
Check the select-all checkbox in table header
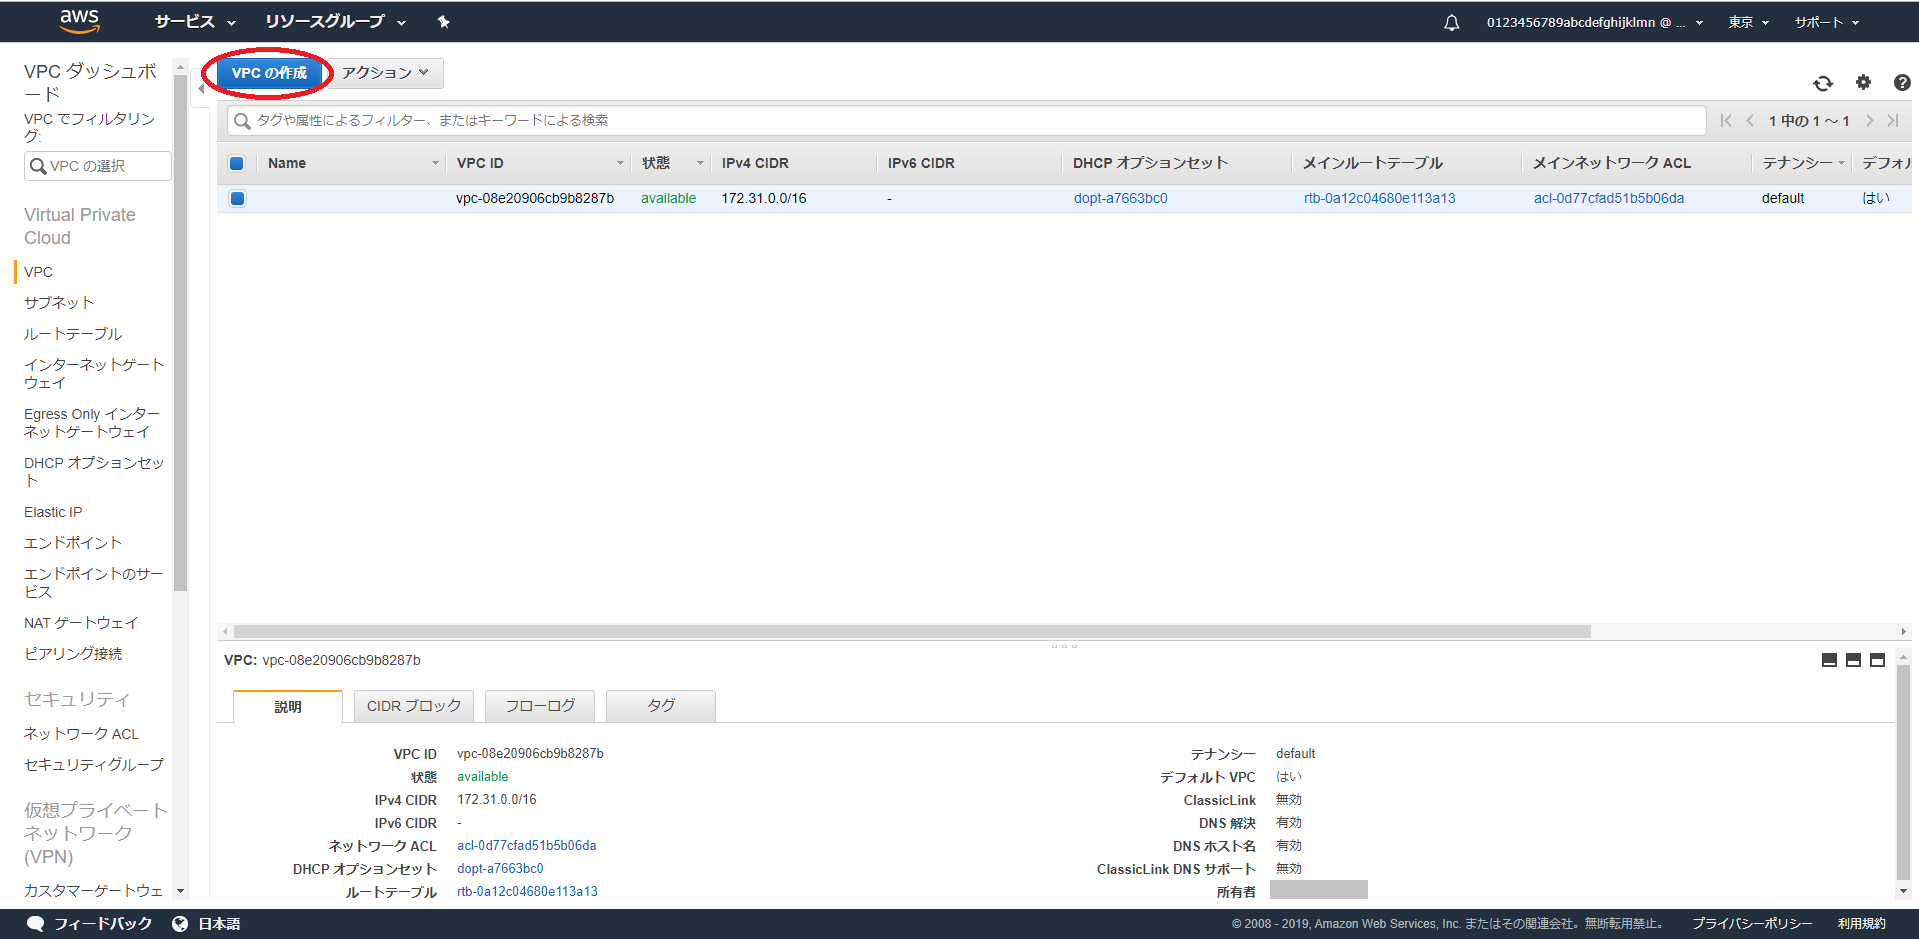(237, 163)
